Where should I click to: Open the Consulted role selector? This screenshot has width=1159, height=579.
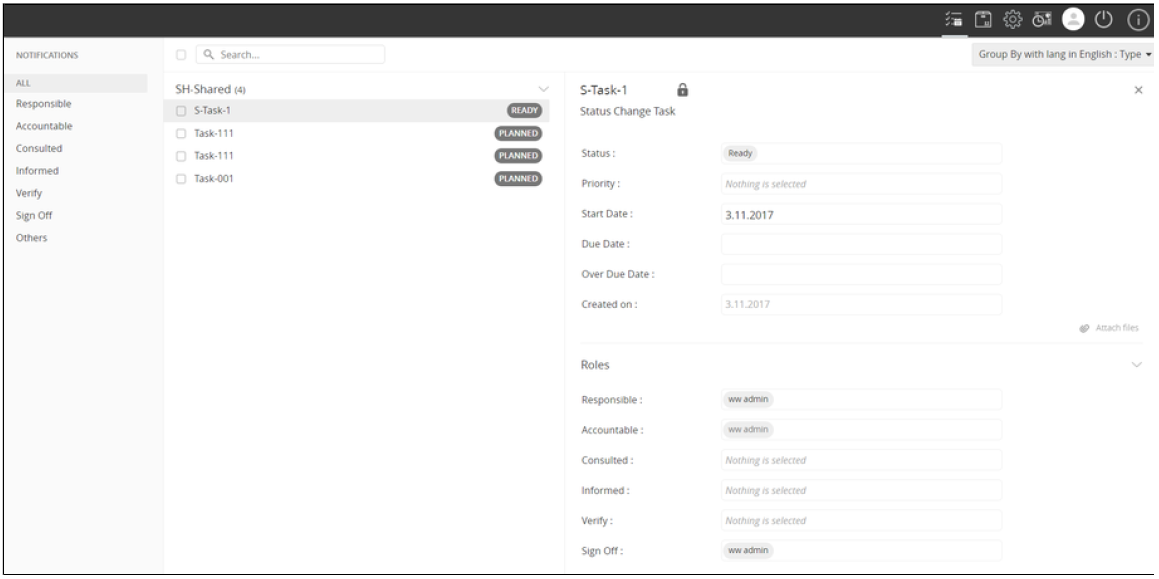click(x=861, y=460)
